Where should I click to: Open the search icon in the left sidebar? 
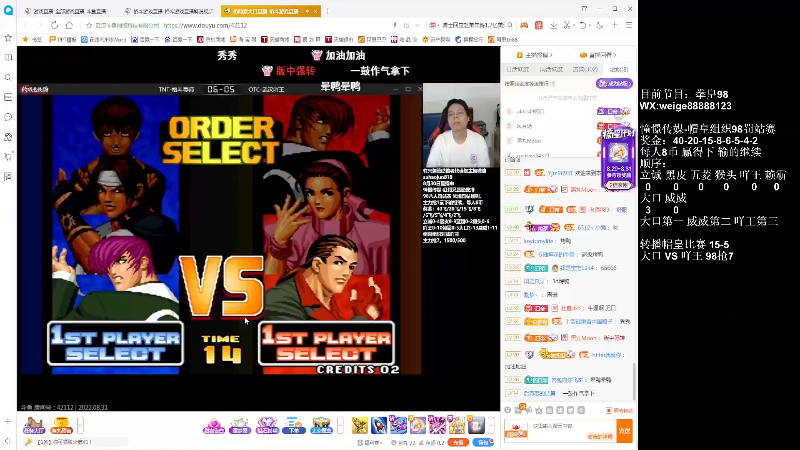(x=8, y=78)
